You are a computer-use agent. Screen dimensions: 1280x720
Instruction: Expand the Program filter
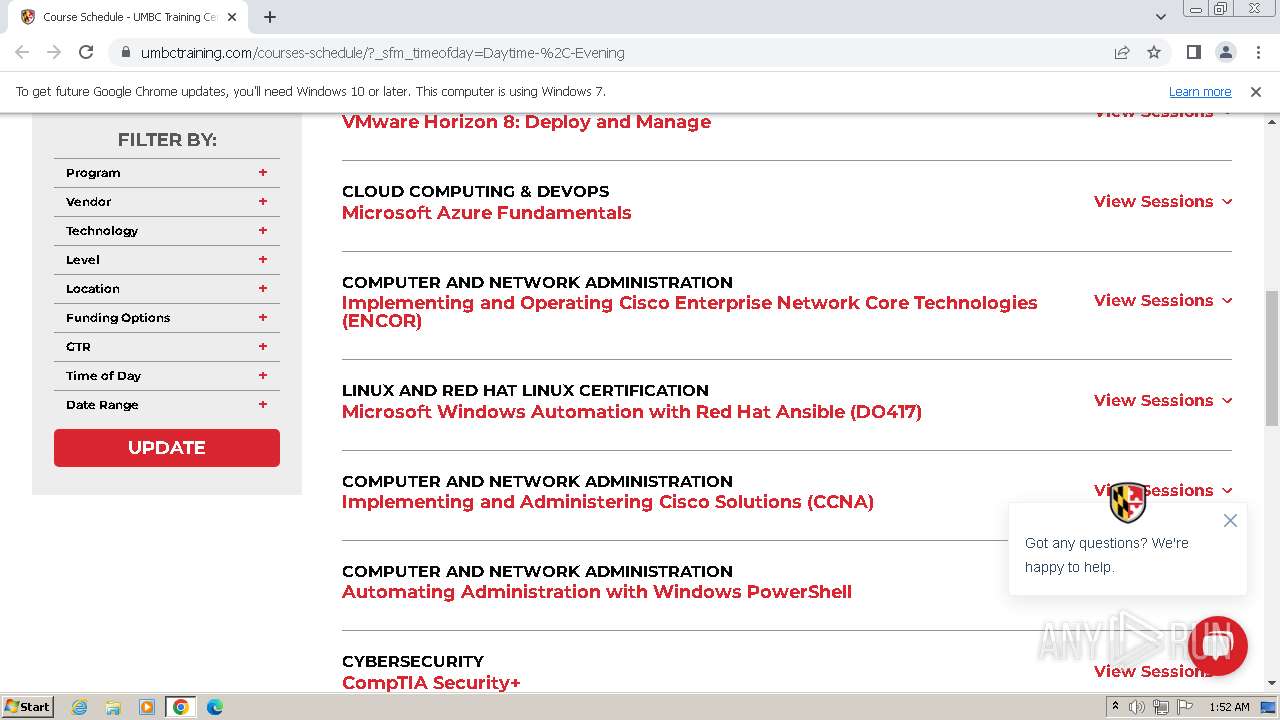coord(167,173)
